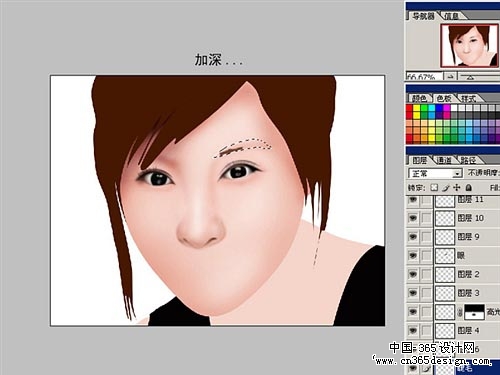Switch to the 路径 paths tab
Viewport: 500px width, 375px height.
click(x=468, y=161)
